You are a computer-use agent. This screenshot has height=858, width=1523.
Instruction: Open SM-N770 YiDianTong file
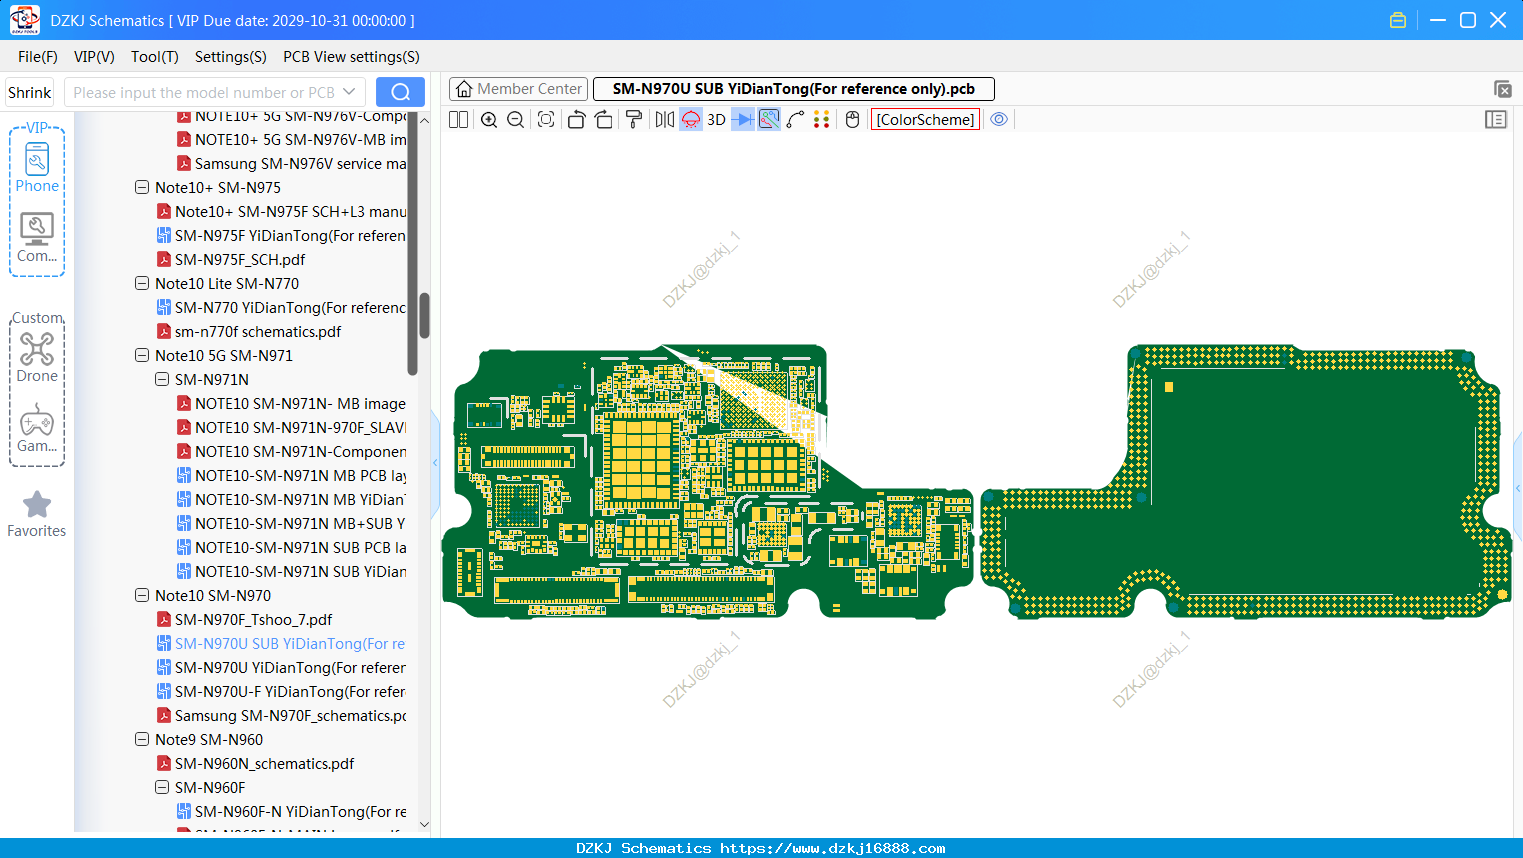click(x=290, y=307)
